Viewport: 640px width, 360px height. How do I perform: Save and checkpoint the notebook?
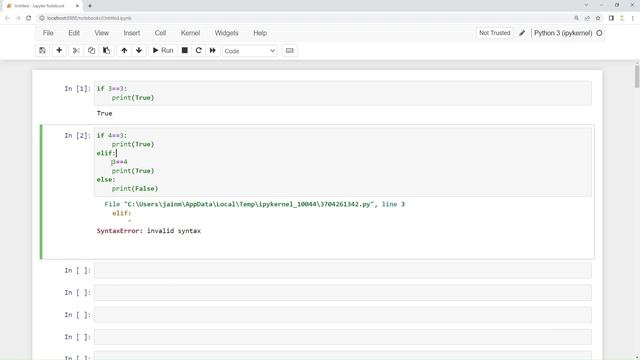[x=42, y=51]
